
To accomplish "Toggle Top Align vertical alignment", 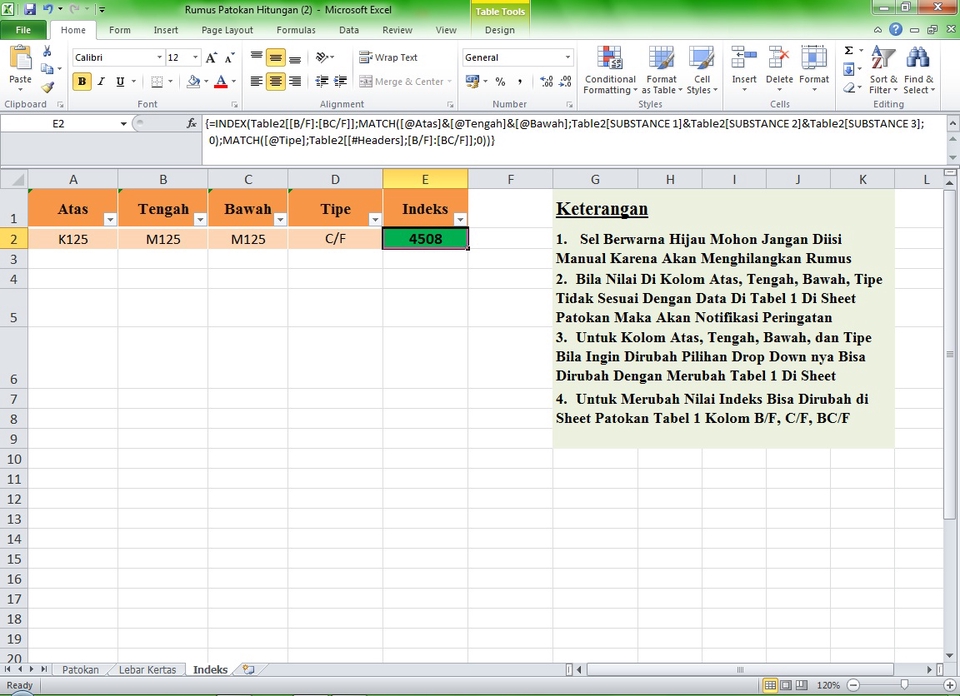I will coord(257,58).
